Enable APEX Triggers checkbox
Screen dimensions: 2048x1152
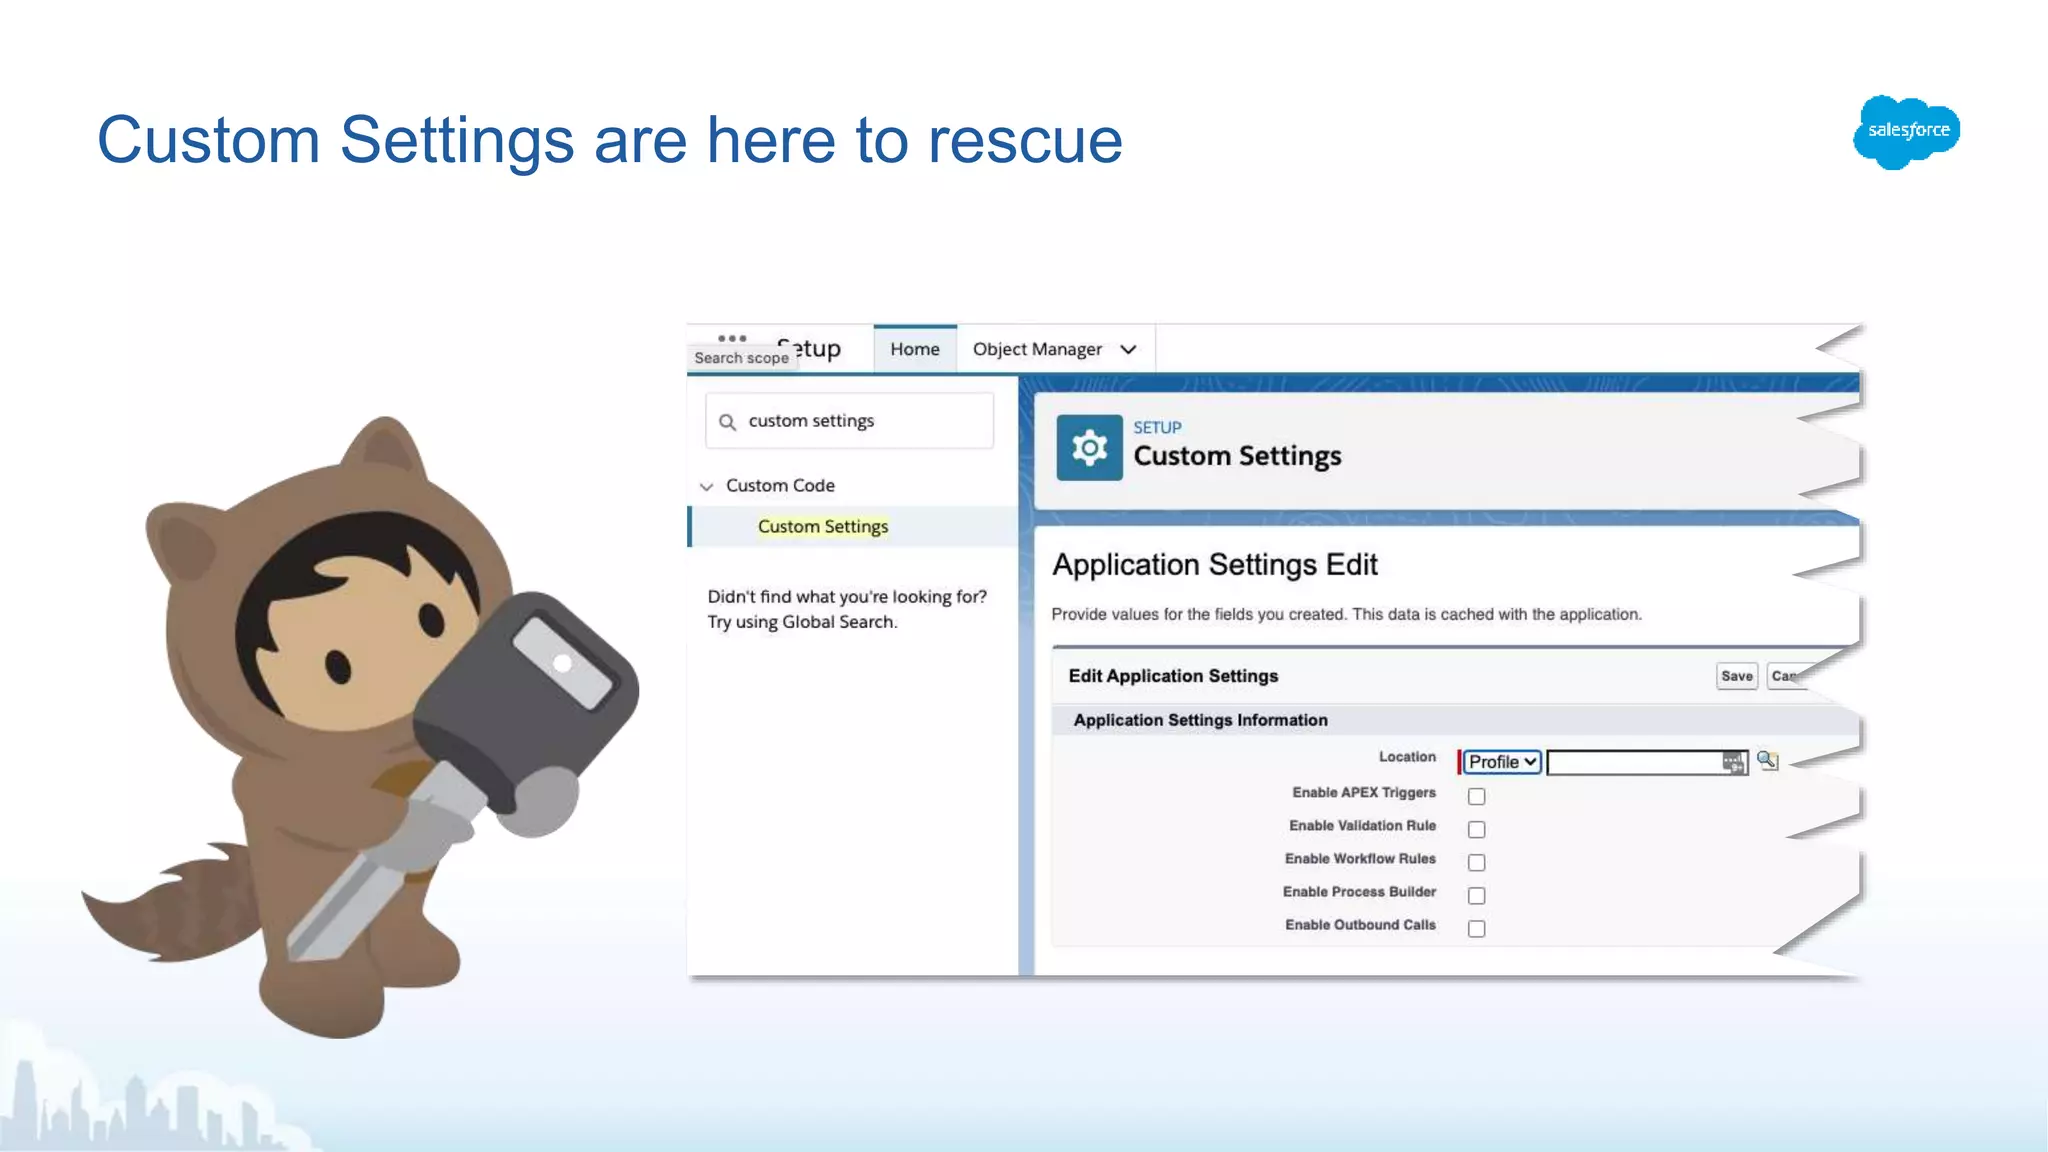coord(1476,796)
